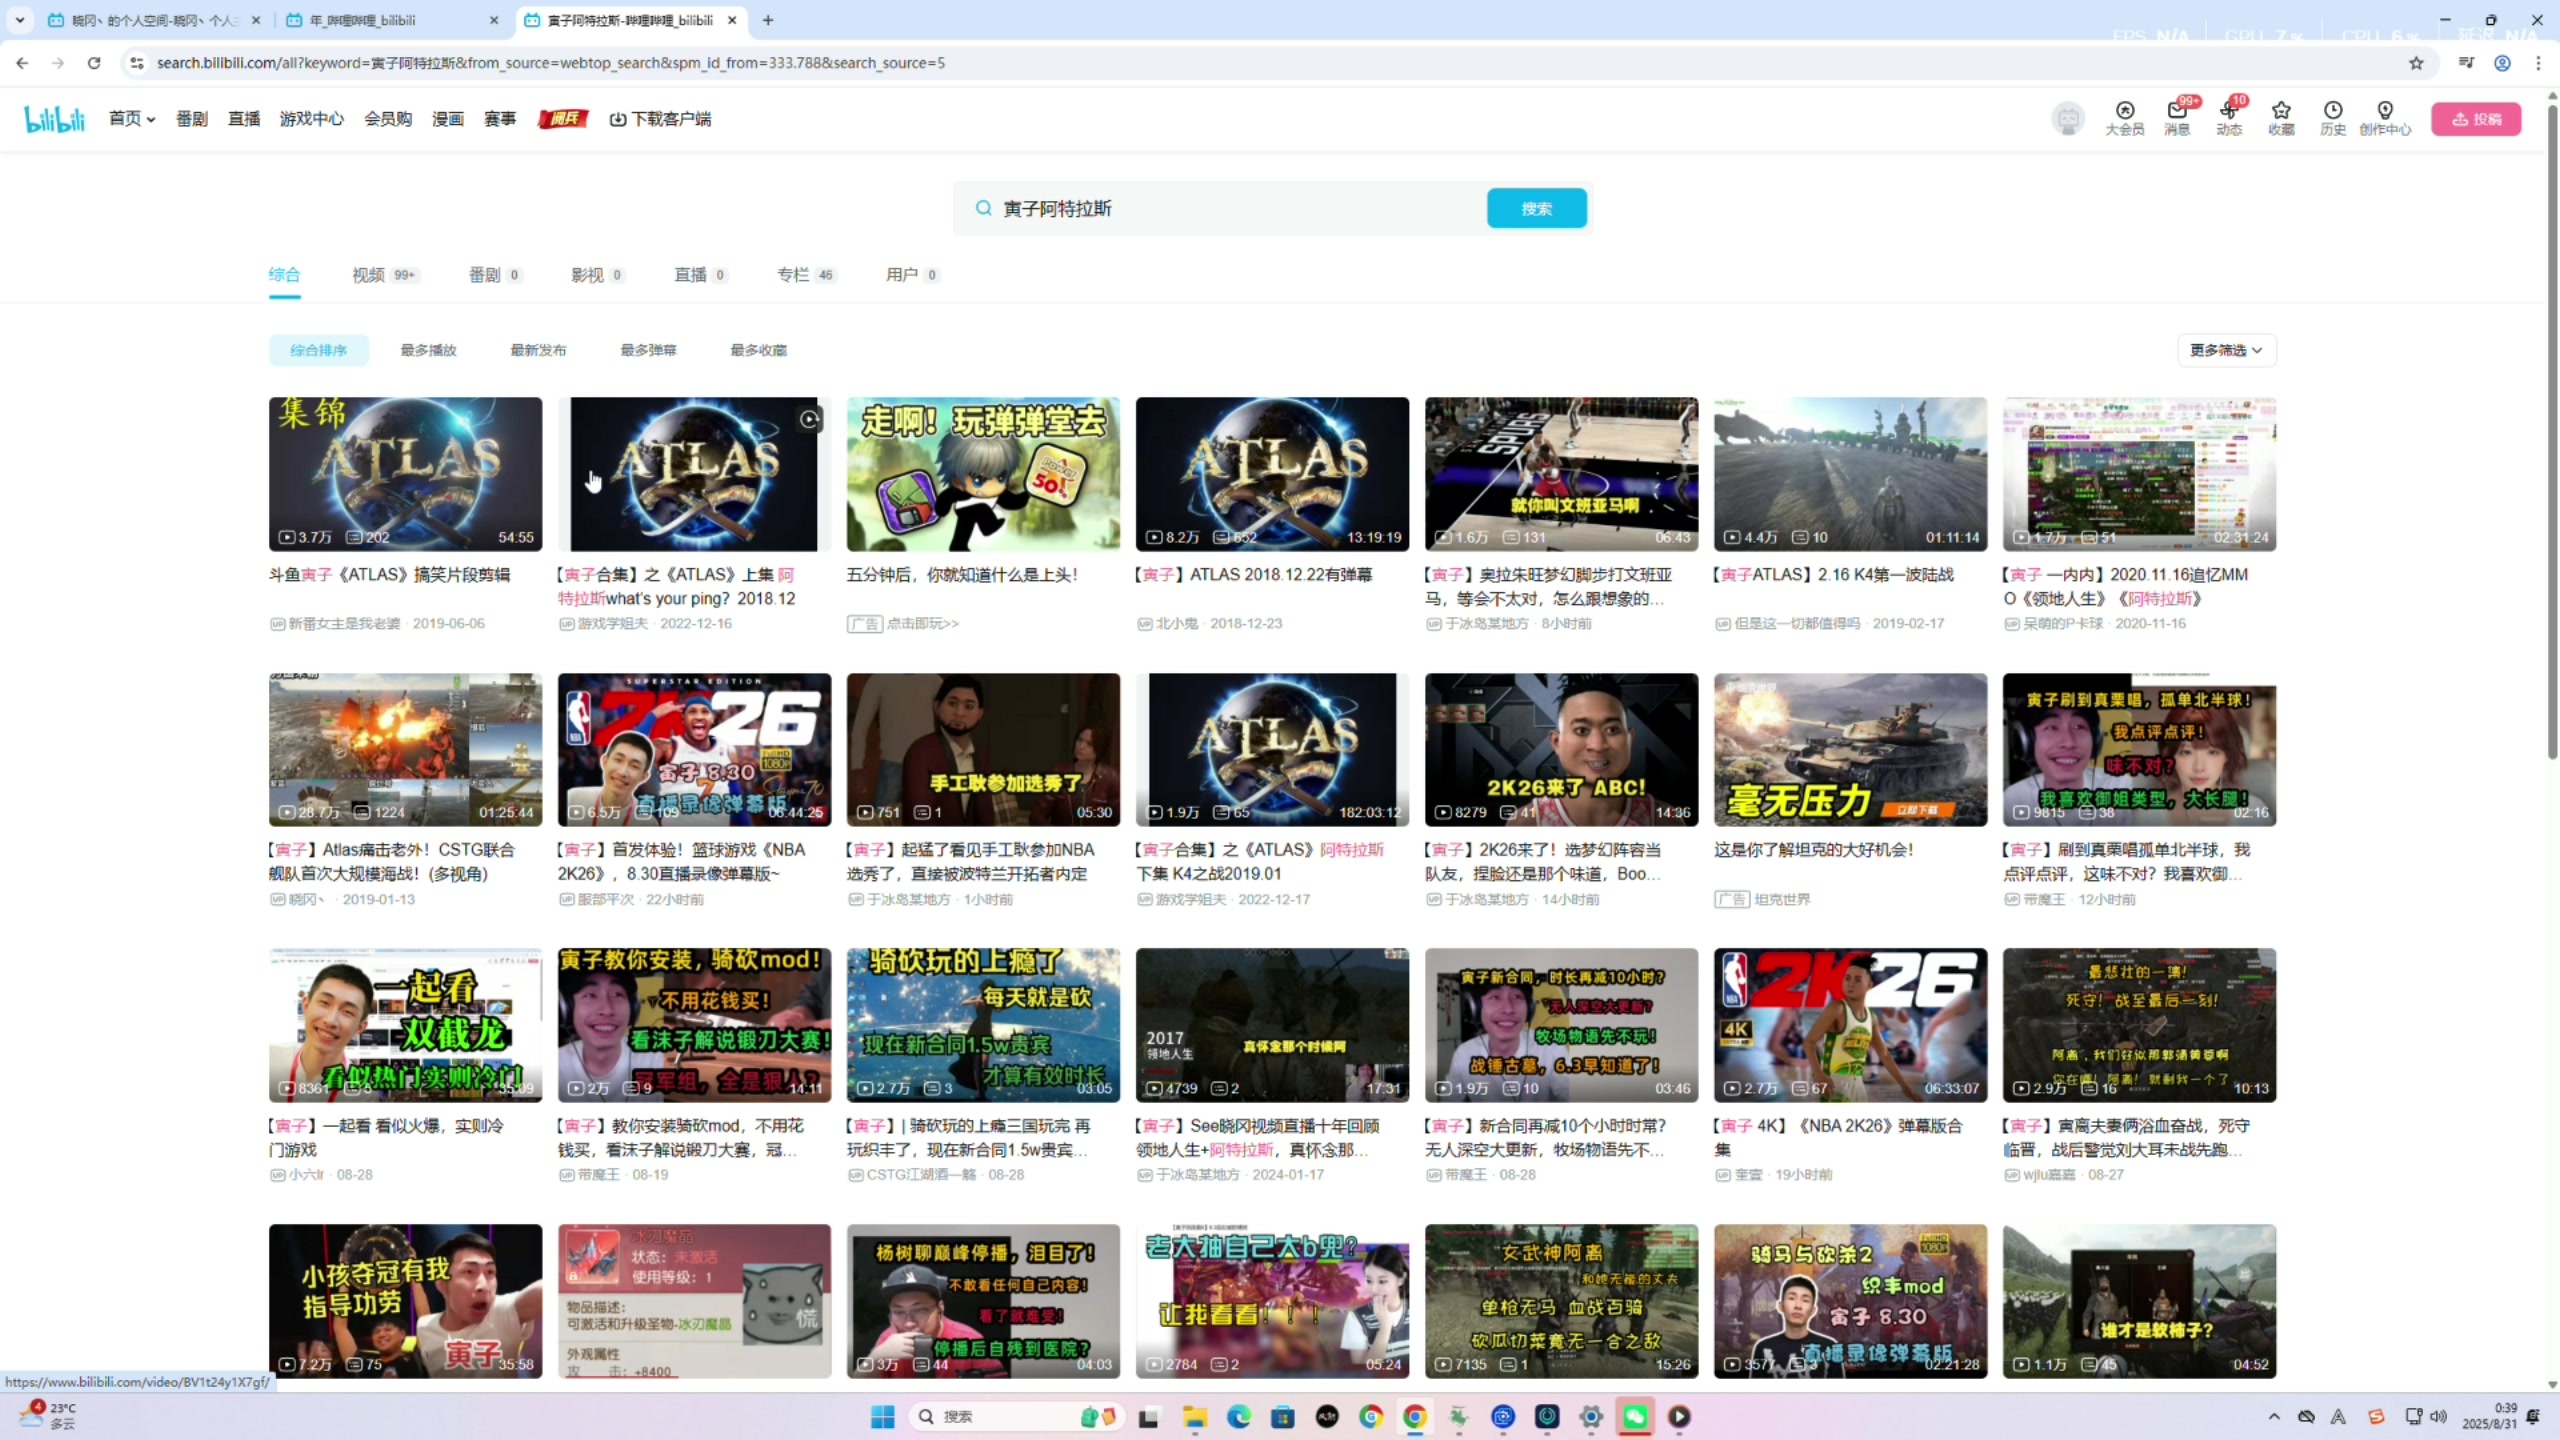Viewport: 2560px width, 1440px height.
Task: Open the 大会员 icon in header
Action: click(2124, 118)
